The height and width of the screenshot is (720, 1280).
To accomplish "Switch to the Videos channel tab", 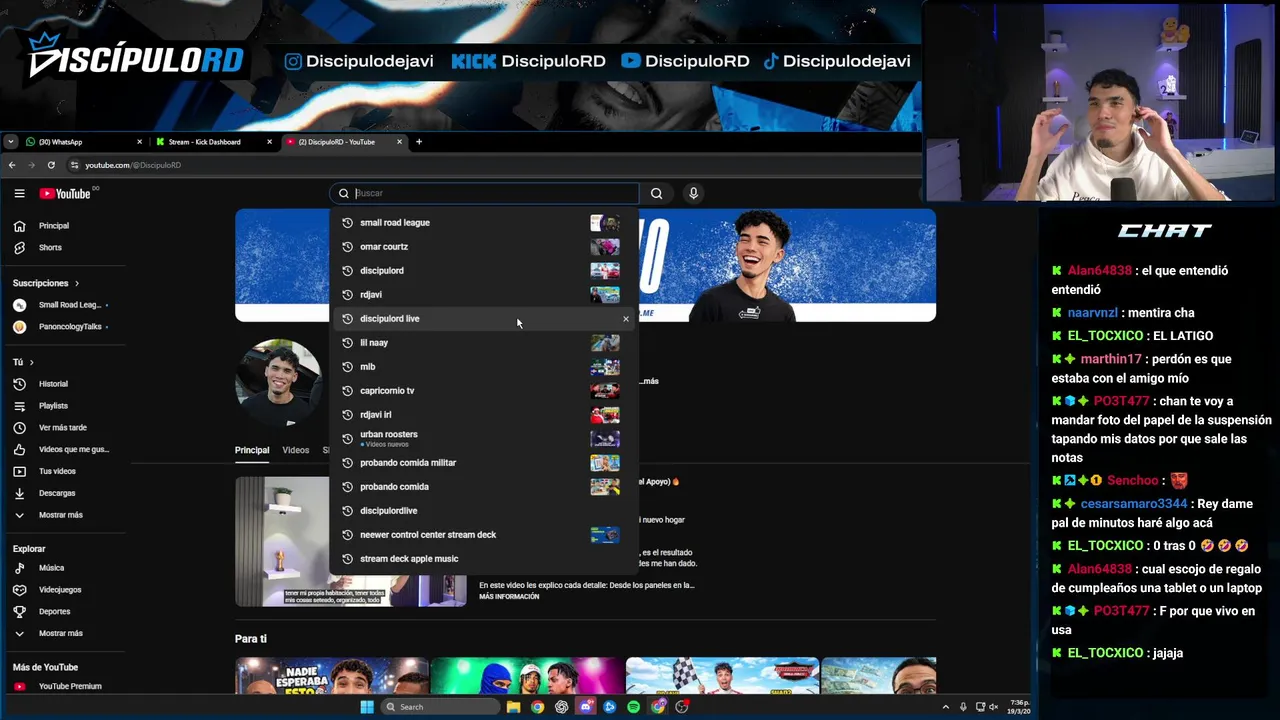I will 296,450.
